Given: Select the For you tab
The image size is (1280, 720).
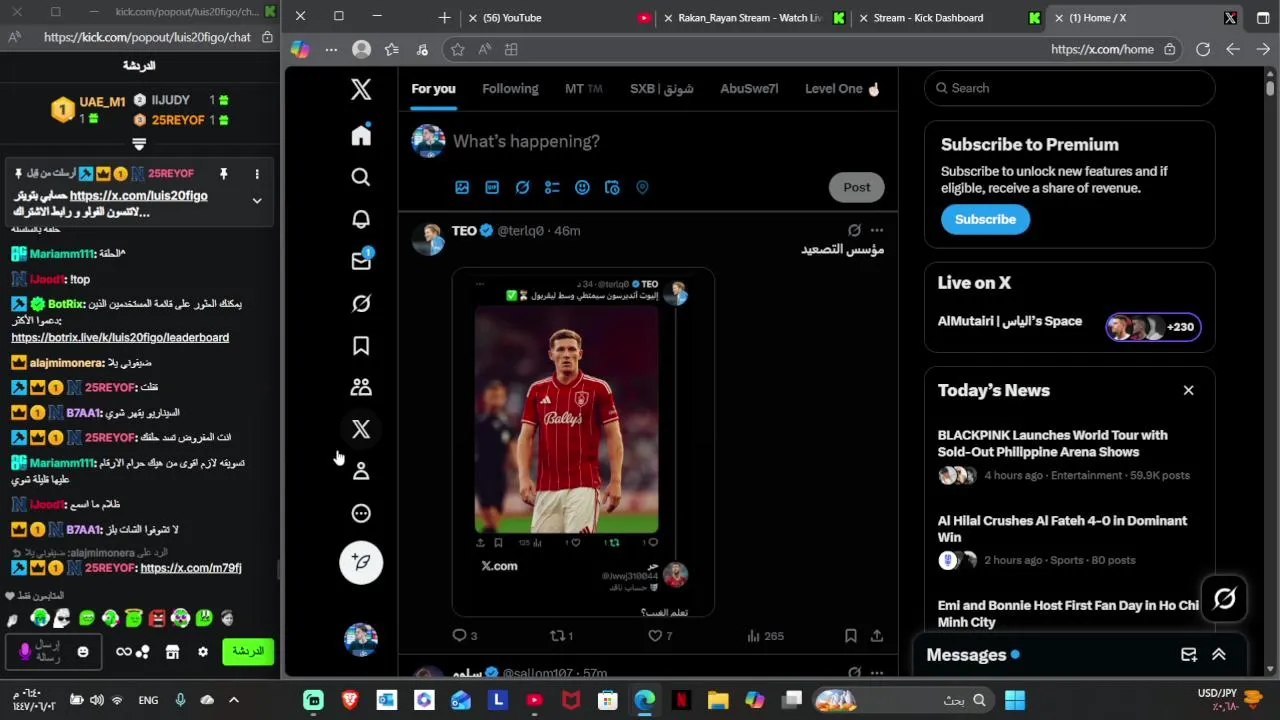Looking at the screenshot, I should coord(433,88).
